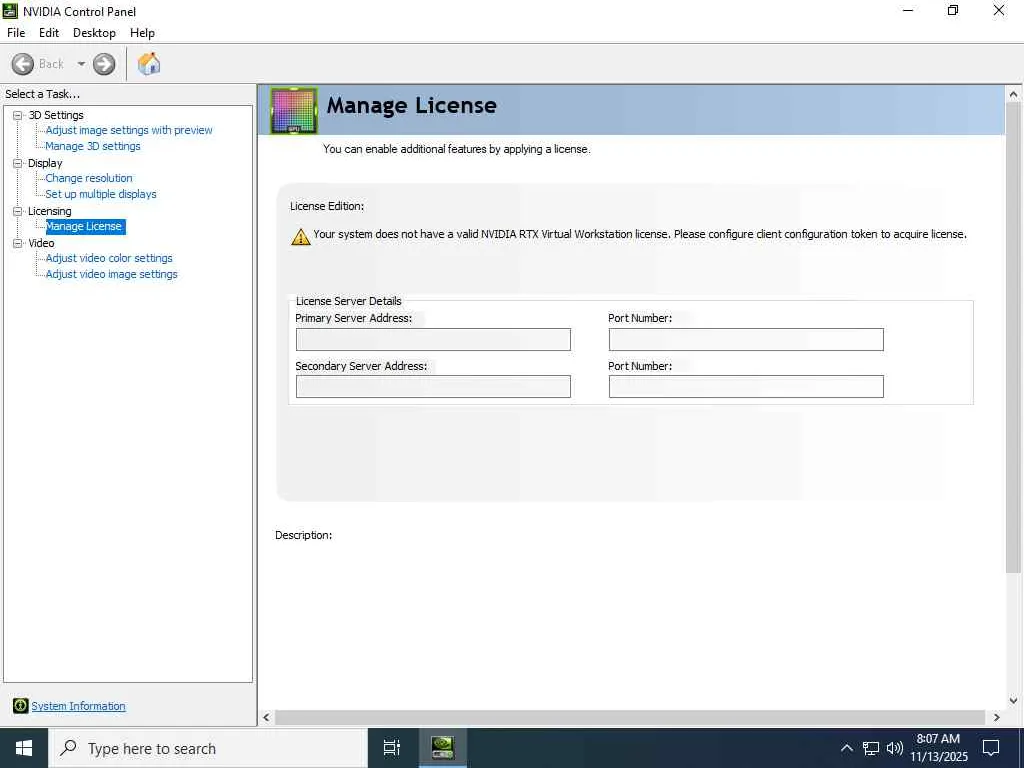The height and width of the screenshot is (768, 1024).
Task: Go back with the Back arrow icon
Action: coord(22,64)
